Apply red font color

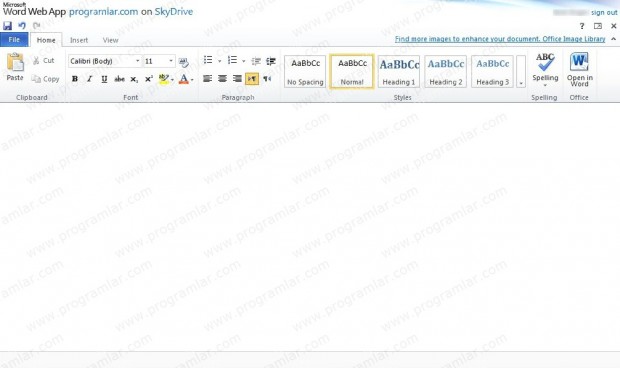click(x=183, y=79)
